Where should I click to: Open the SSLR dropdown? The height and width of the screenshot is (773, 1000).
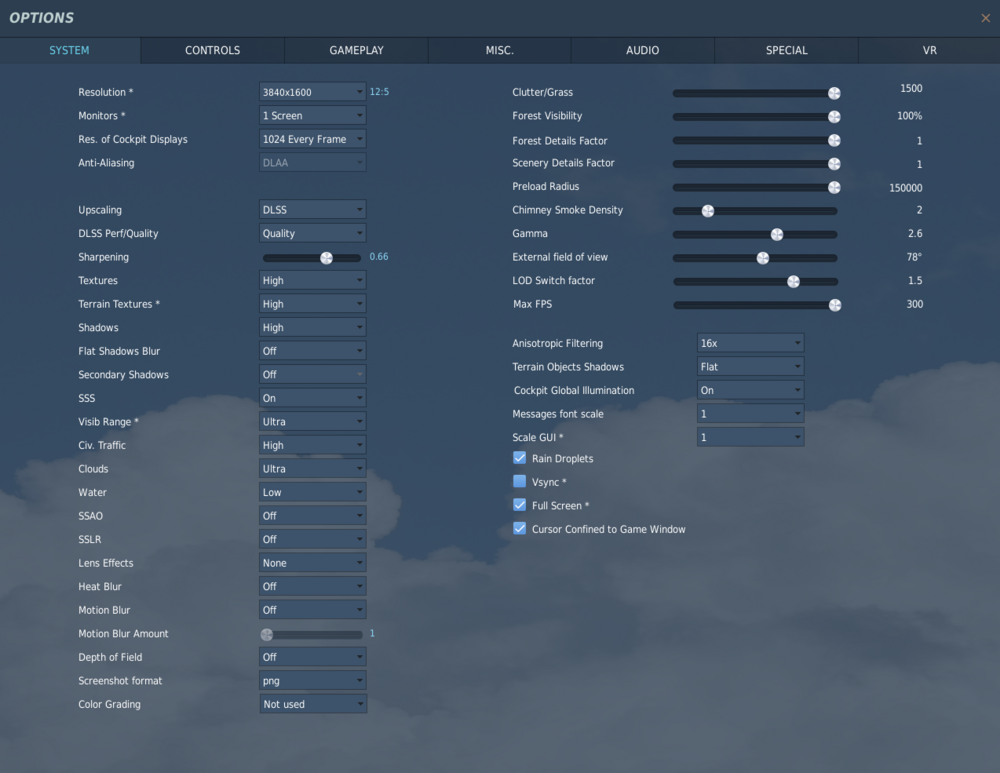coord(312,540)
